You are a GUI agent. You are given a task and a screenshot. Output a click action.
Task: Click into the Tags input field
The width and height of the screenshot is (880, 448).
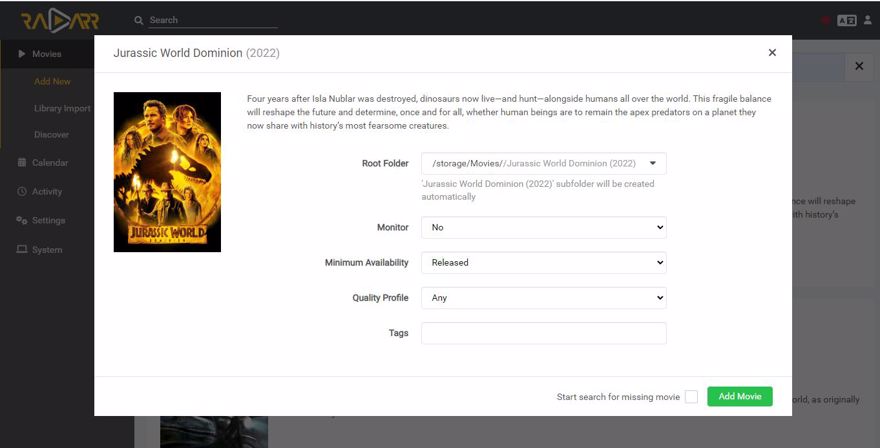tap(543, 333)
